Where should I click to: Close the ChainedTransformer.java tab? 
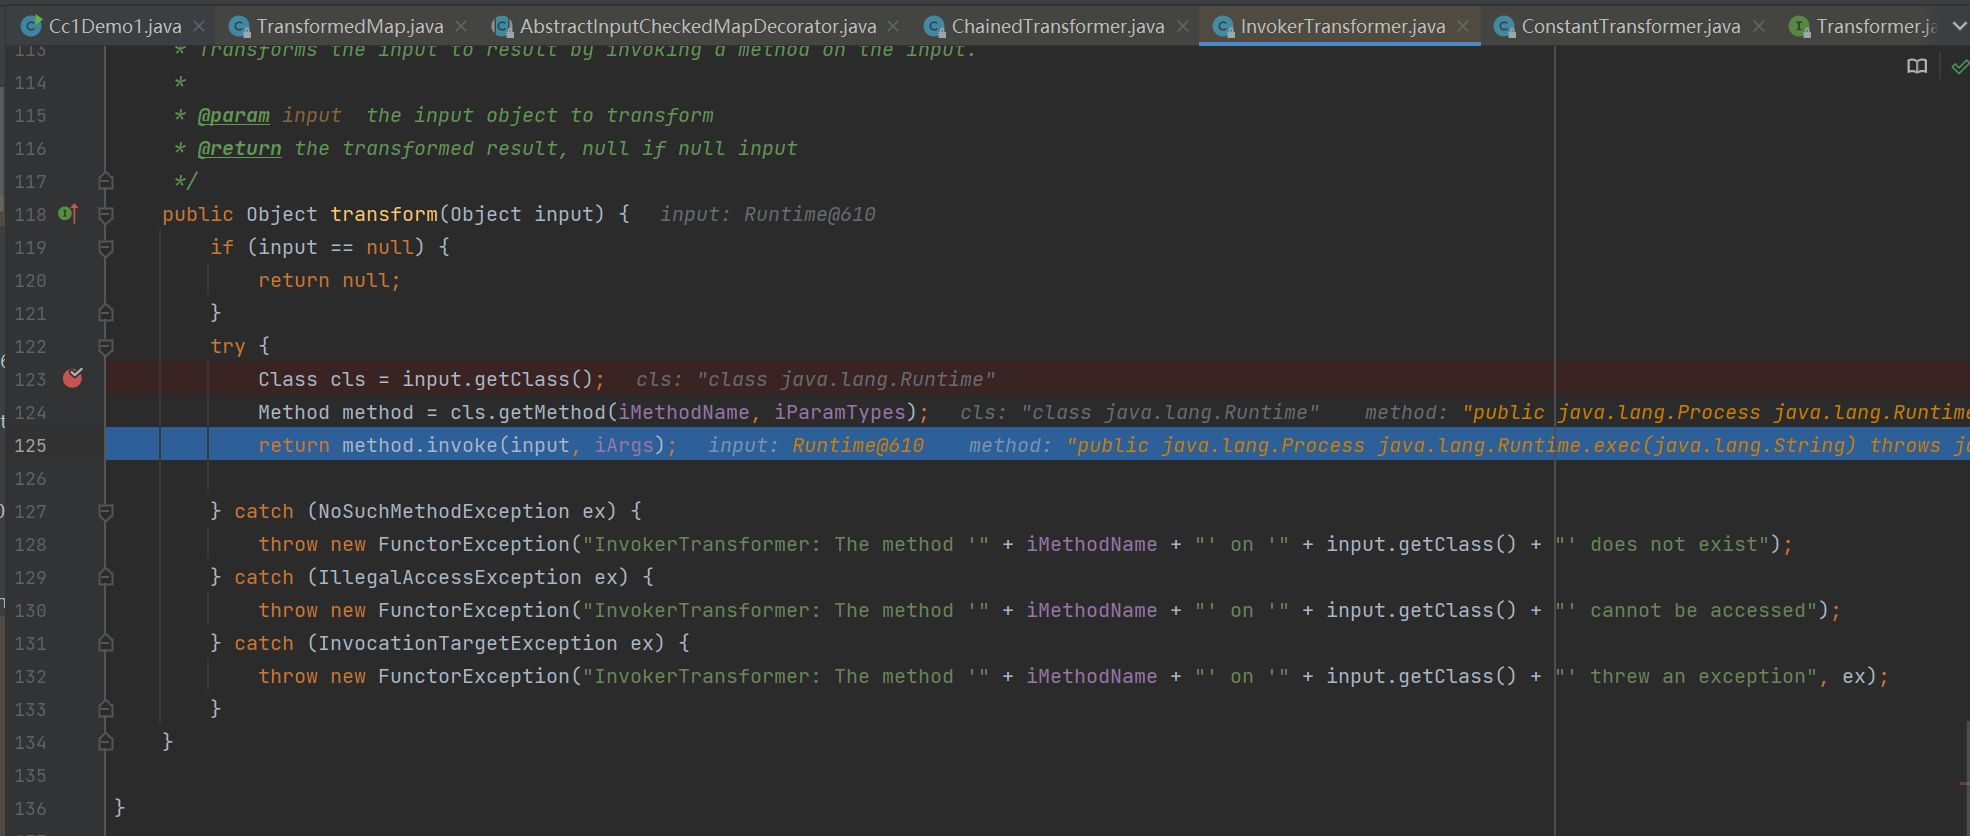point(1183,26)
